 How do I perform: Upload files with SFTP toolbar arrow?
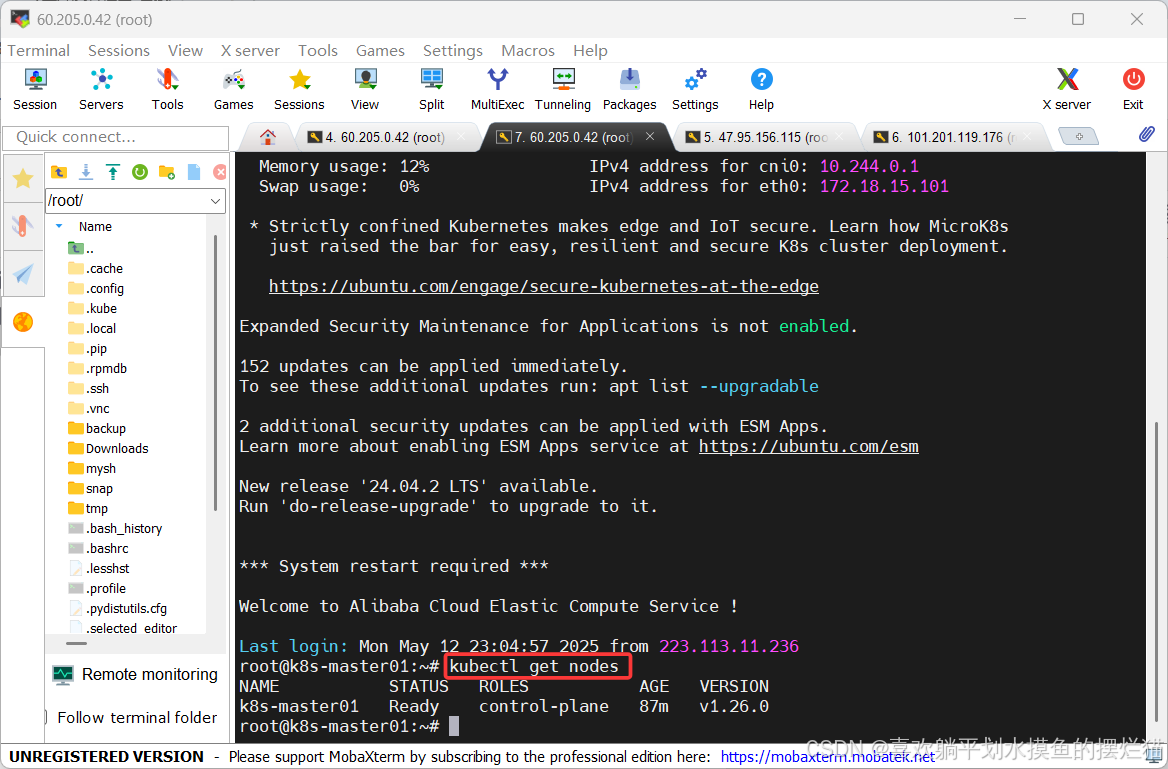coord(112,172)
